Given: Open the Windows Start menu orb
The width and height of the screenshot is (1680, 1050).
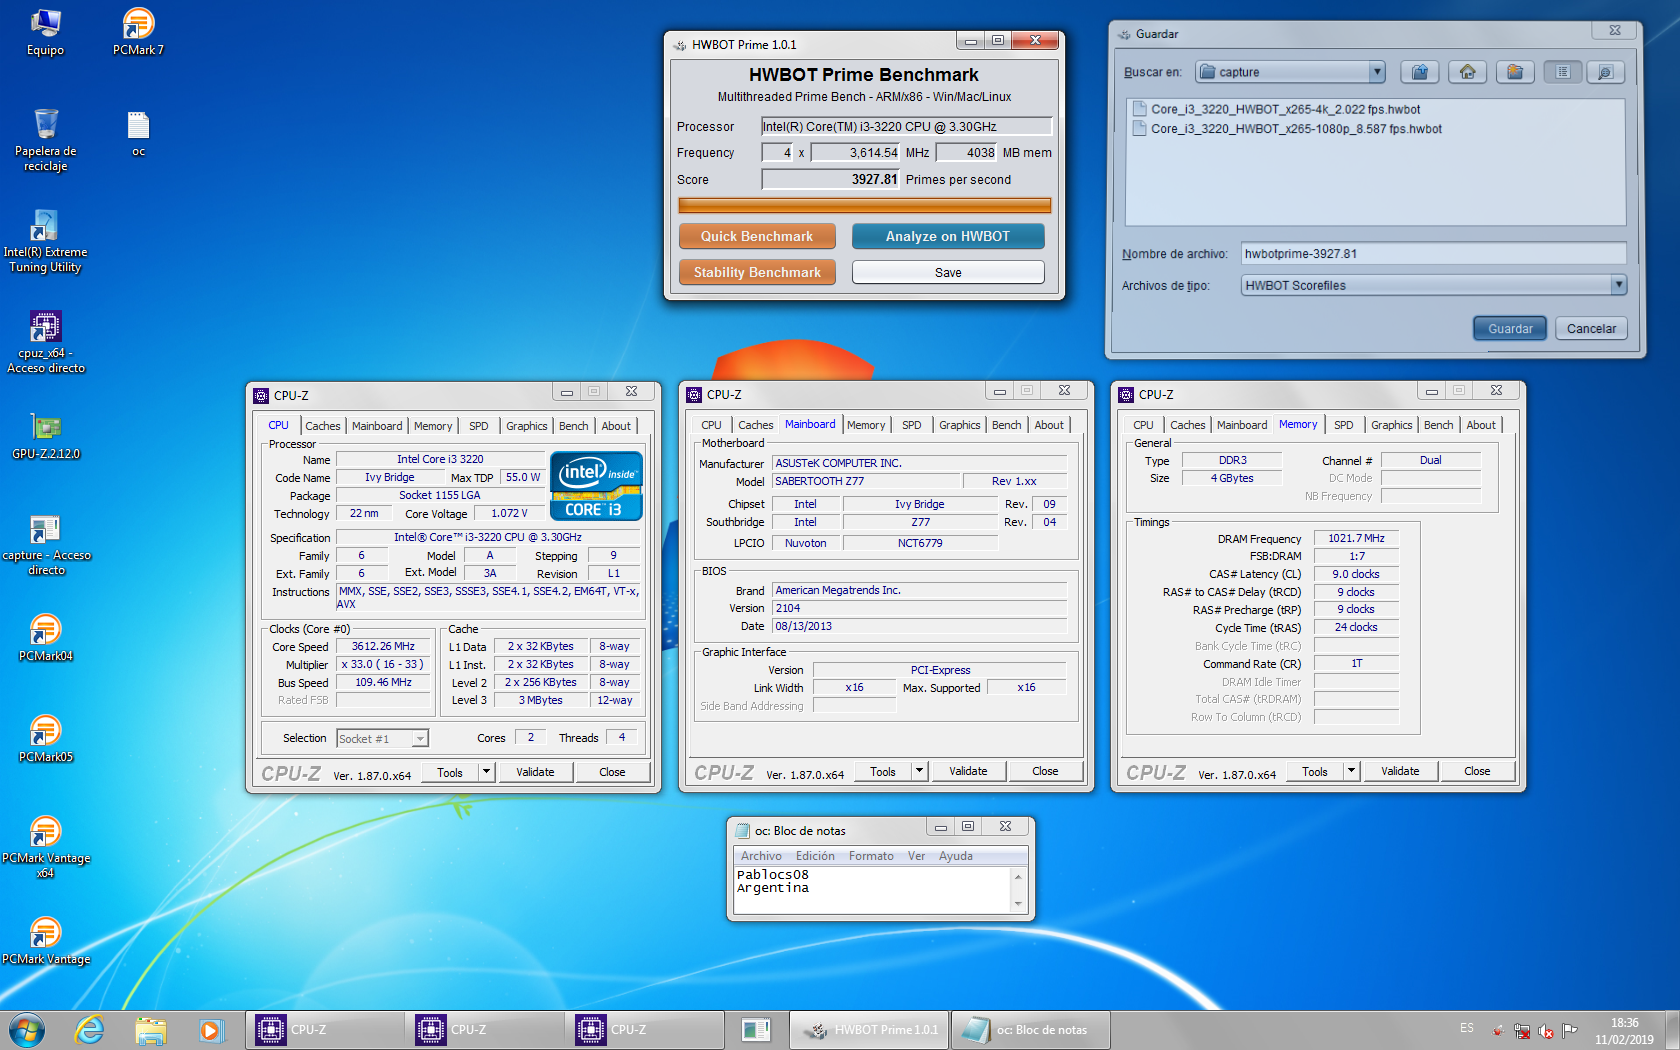Looking at the screenshot, I should tap(27, 1030).
